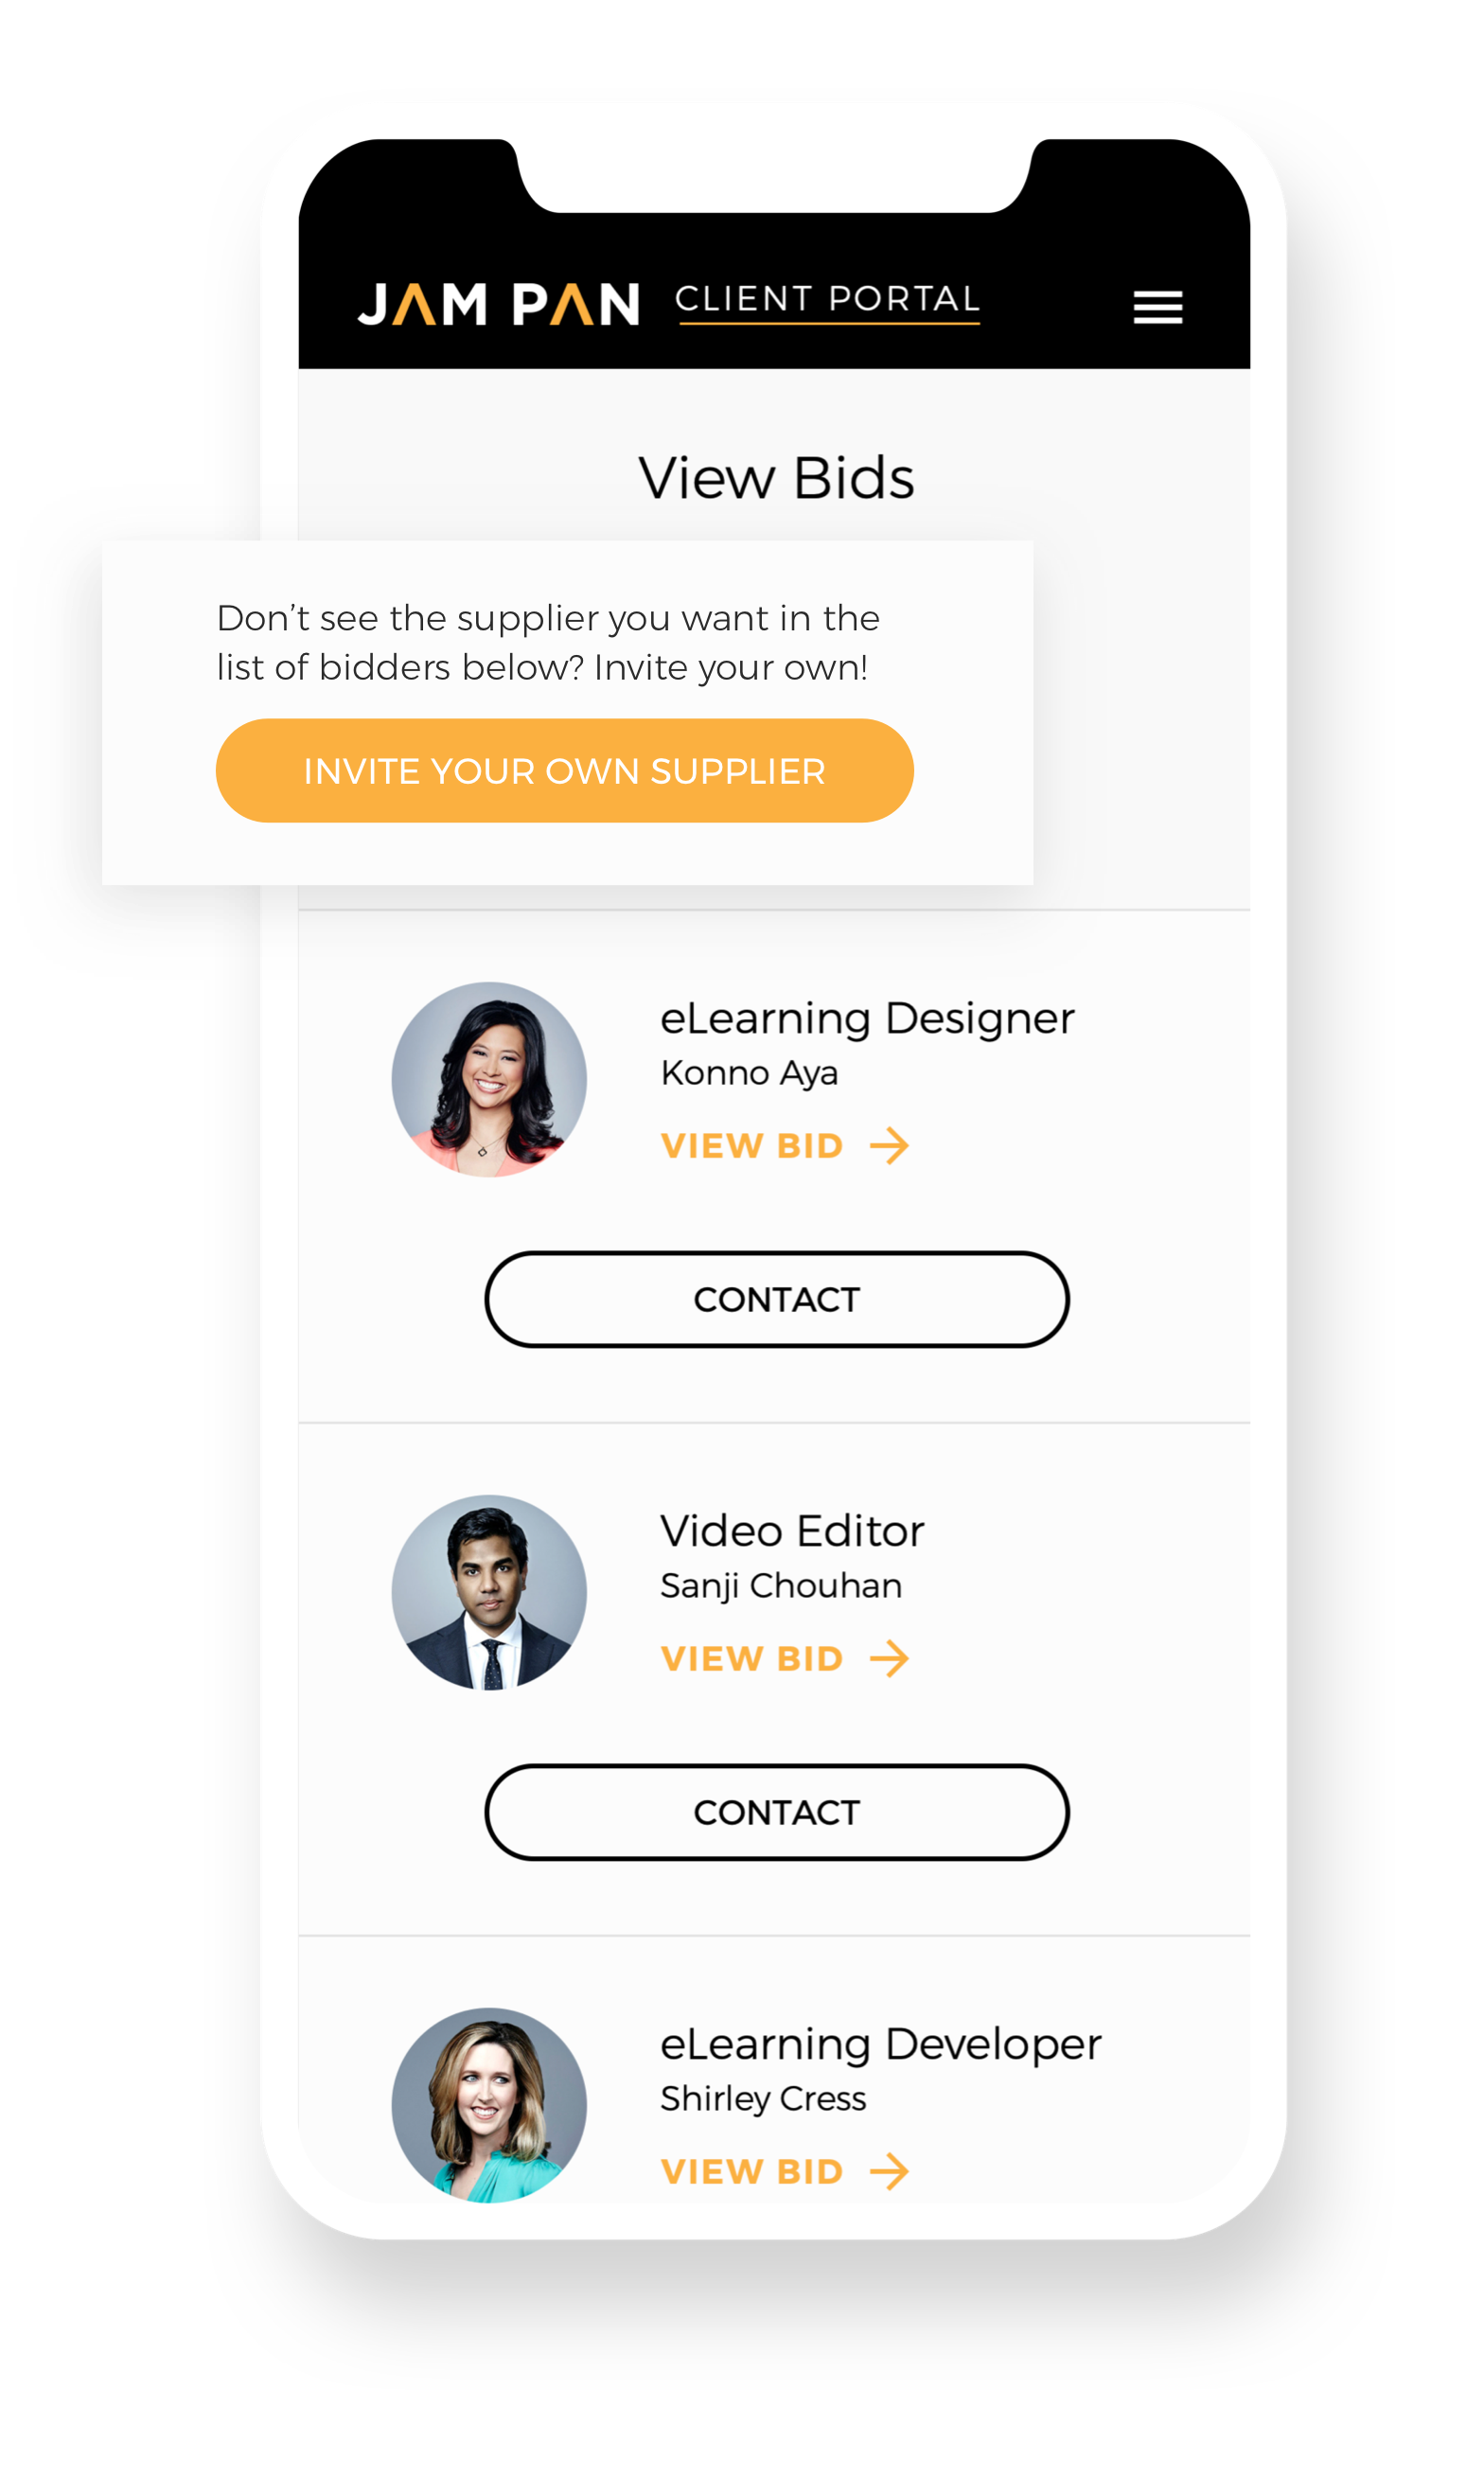
Task: Select the eLearning Developer title
Action: [x=880, y=2045]
